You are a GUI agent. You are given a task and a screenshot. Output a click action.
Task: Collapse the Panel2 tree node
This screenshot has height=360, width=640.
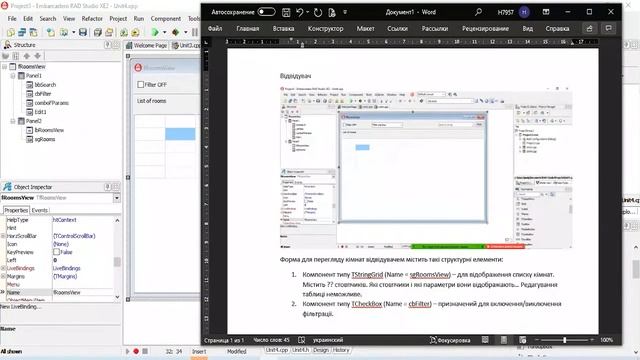(13, 121)
